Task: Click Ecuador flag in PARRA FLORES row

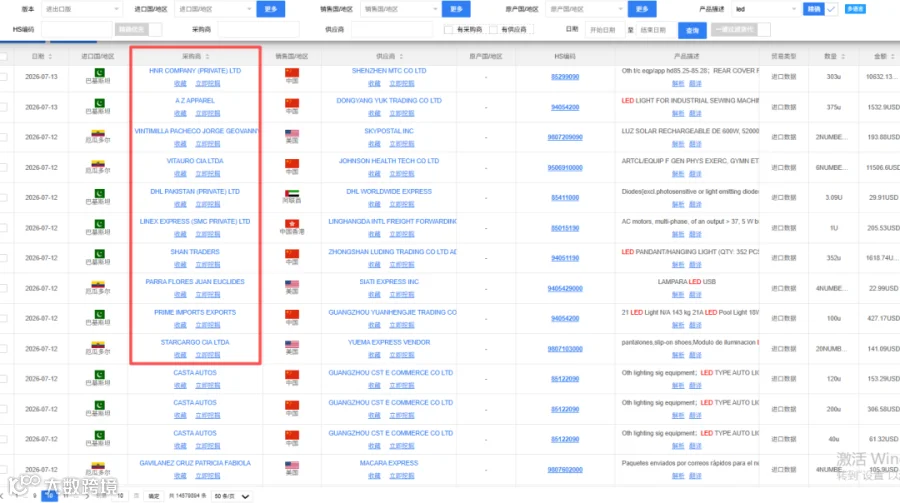Action: pyautogui.click(x=98, y=284)
